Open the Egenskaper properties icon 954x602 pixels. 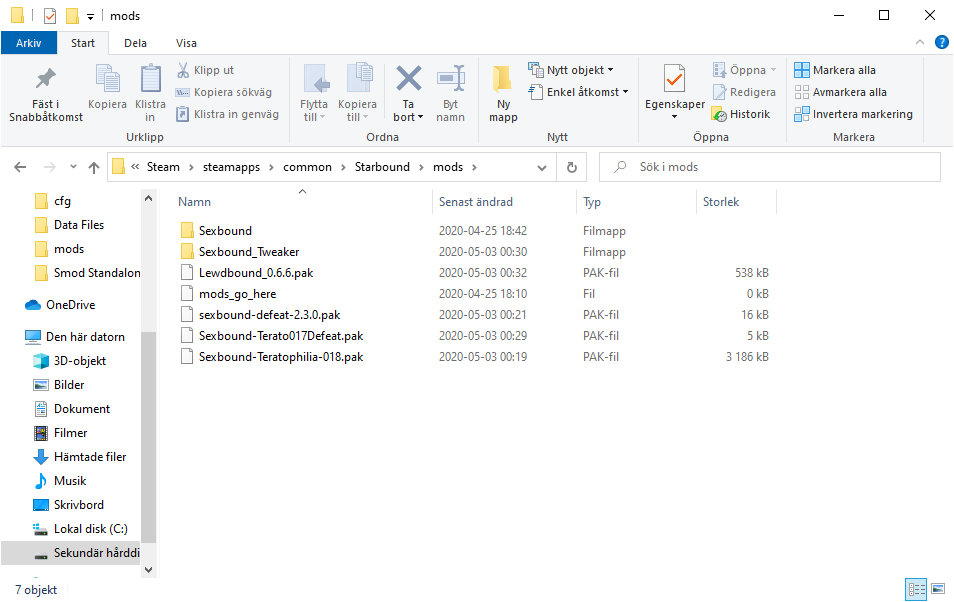coord(674,79)
